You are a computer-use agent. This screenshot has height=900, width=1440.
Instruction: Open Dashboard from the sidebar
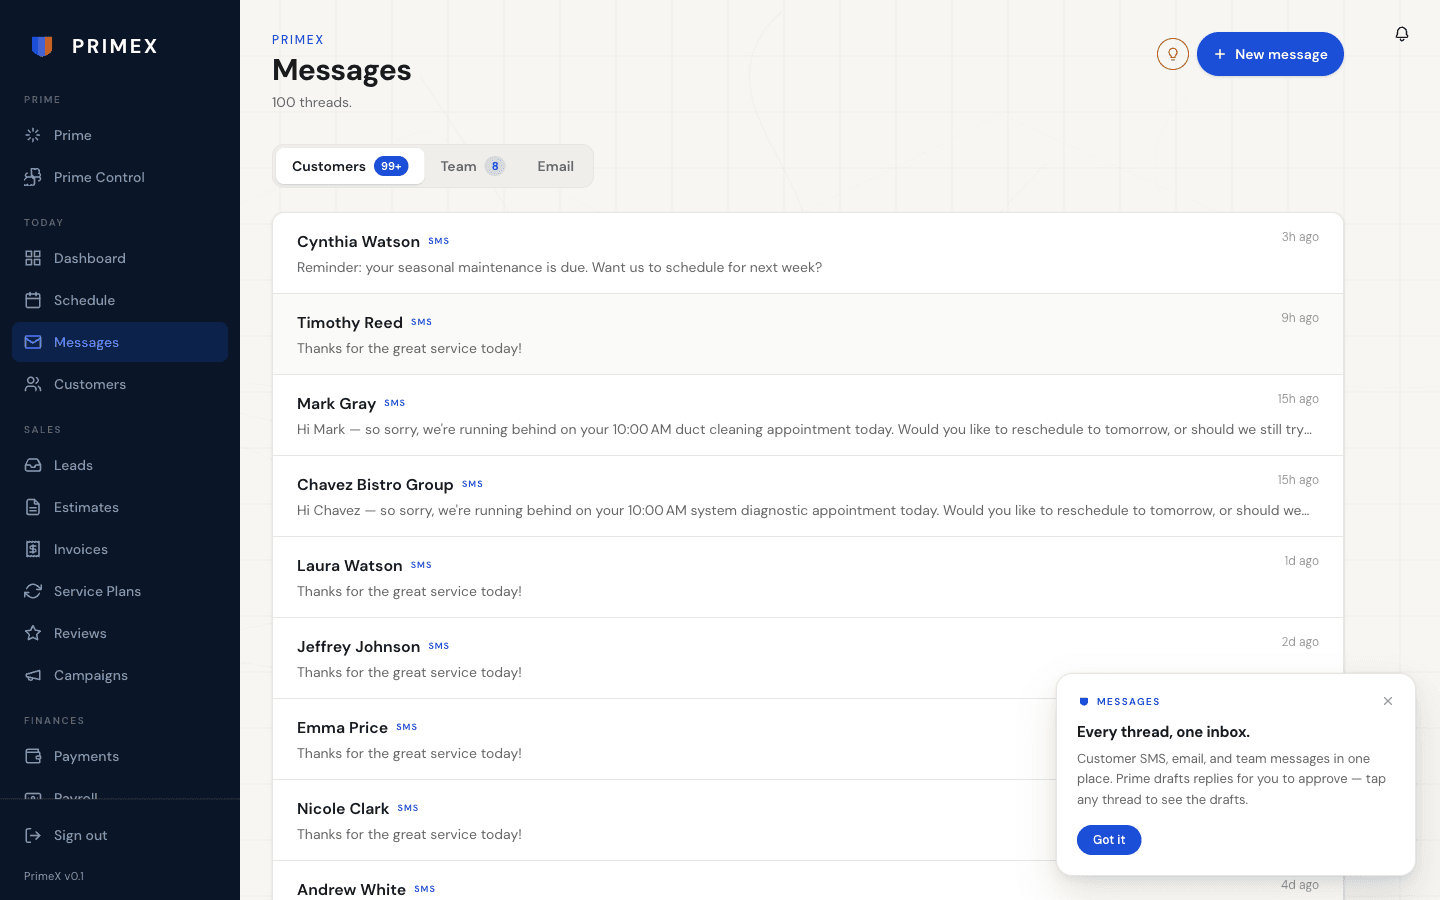tap(120, 258)
